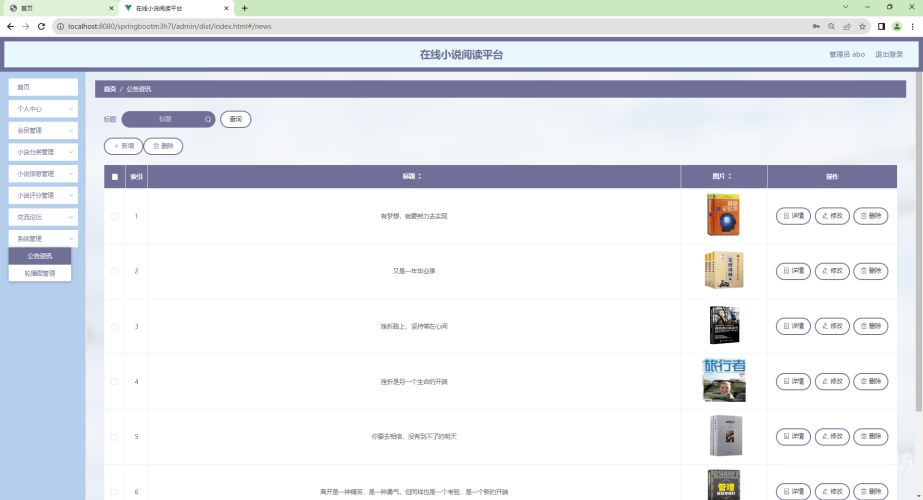Go to 首页 in the sidebar
Screen dimensions: 923x500
(43, 87)
